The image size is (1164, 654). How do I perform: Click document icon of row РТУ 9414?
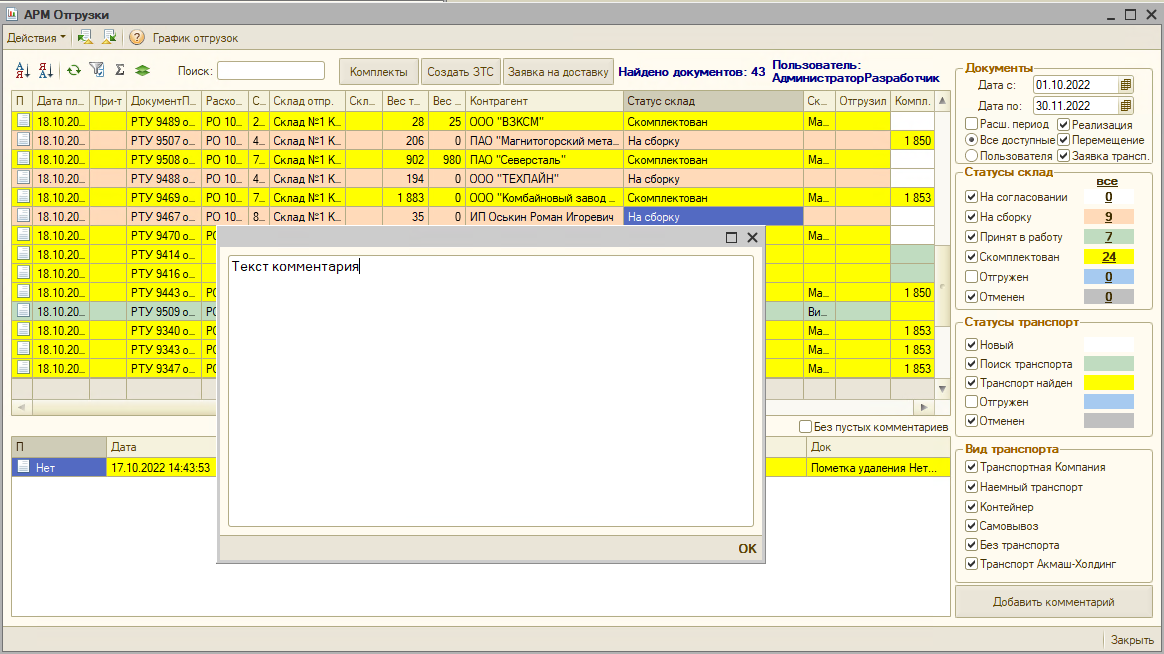pyautogui.click(x=23, y=254)
